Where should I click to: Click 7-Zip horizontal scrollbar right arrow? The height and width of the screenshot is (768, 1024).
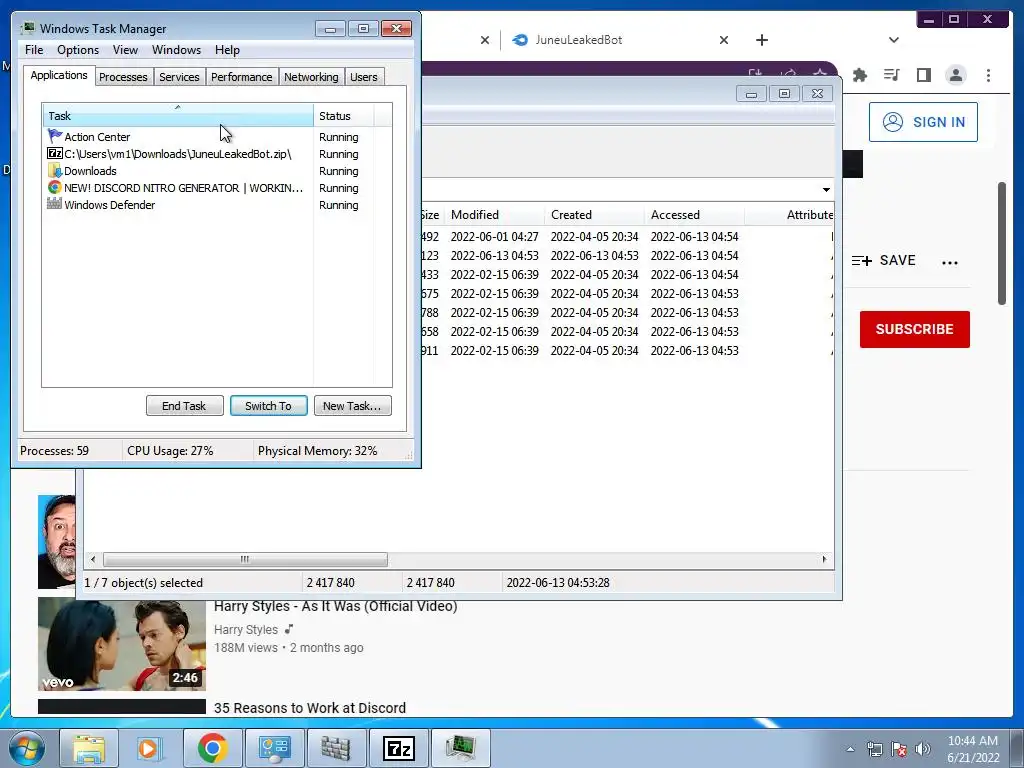pos(824,560)
